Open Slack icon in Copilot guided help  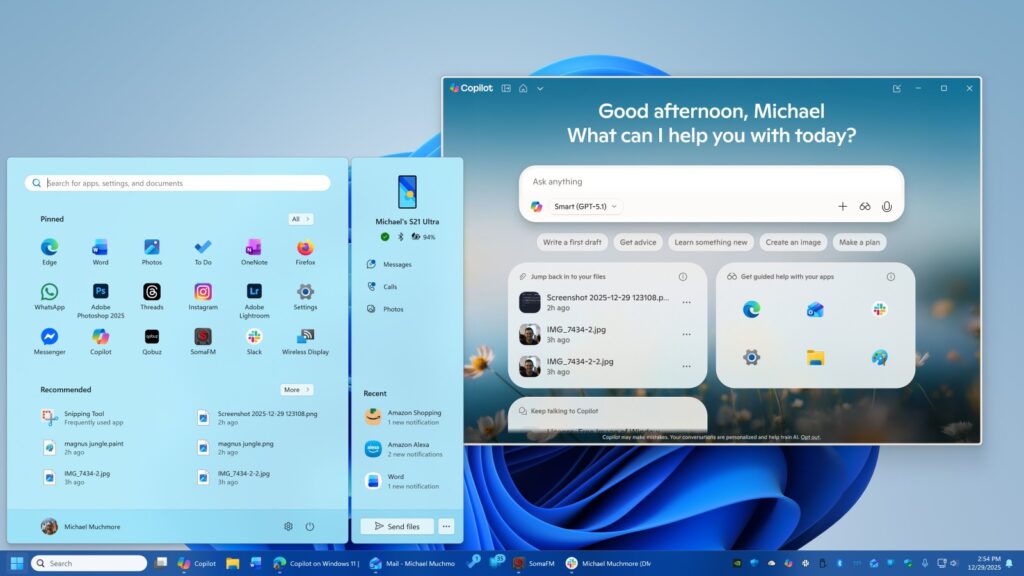tap(879, 310)
